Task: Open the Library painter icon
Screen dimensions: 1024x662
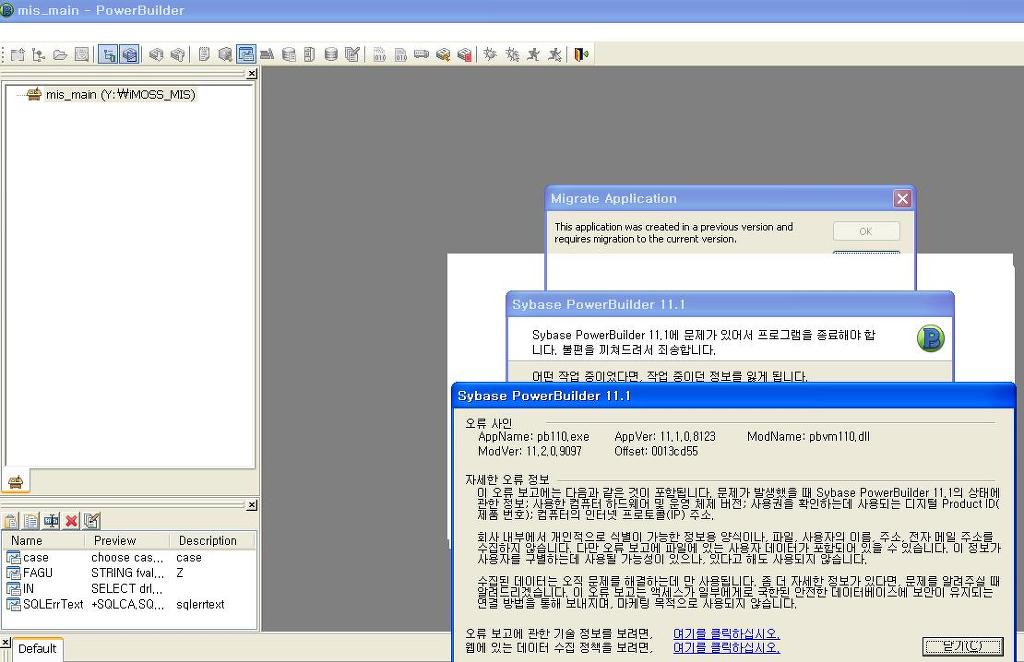Action: [x=267, y=54]
